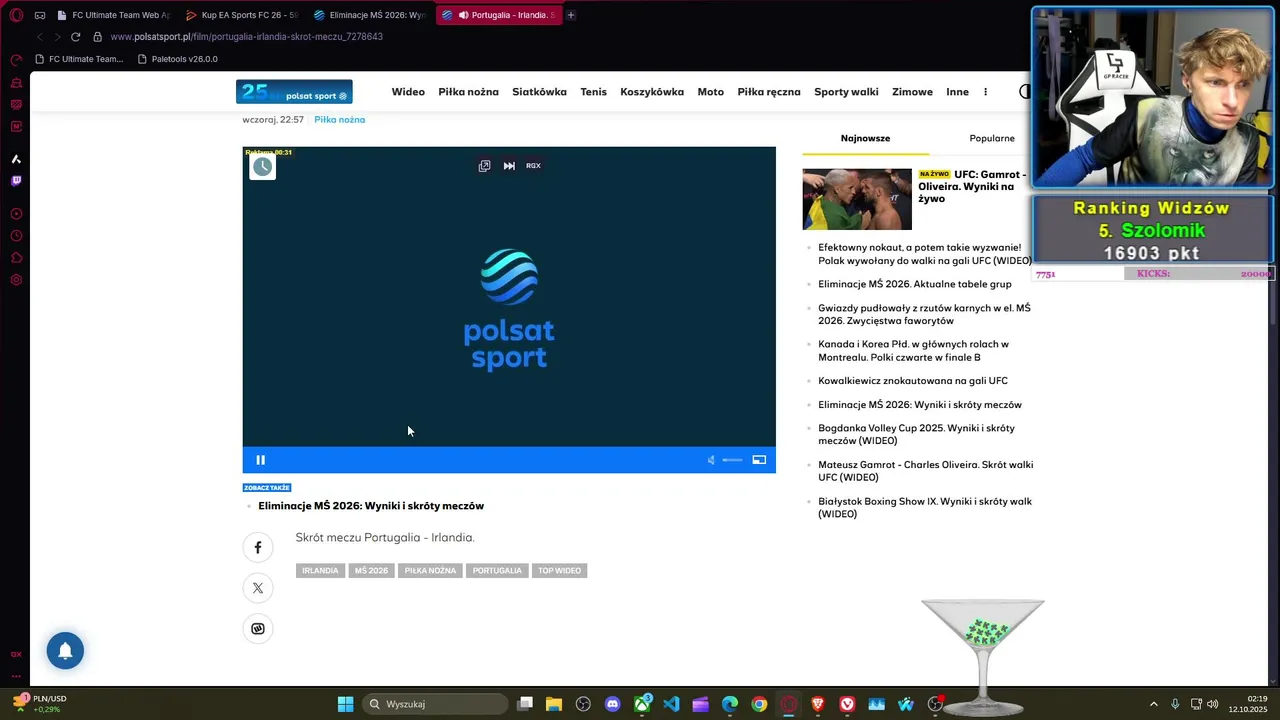
Task: Click the PORTUGALIA tag
Action: 497,571
